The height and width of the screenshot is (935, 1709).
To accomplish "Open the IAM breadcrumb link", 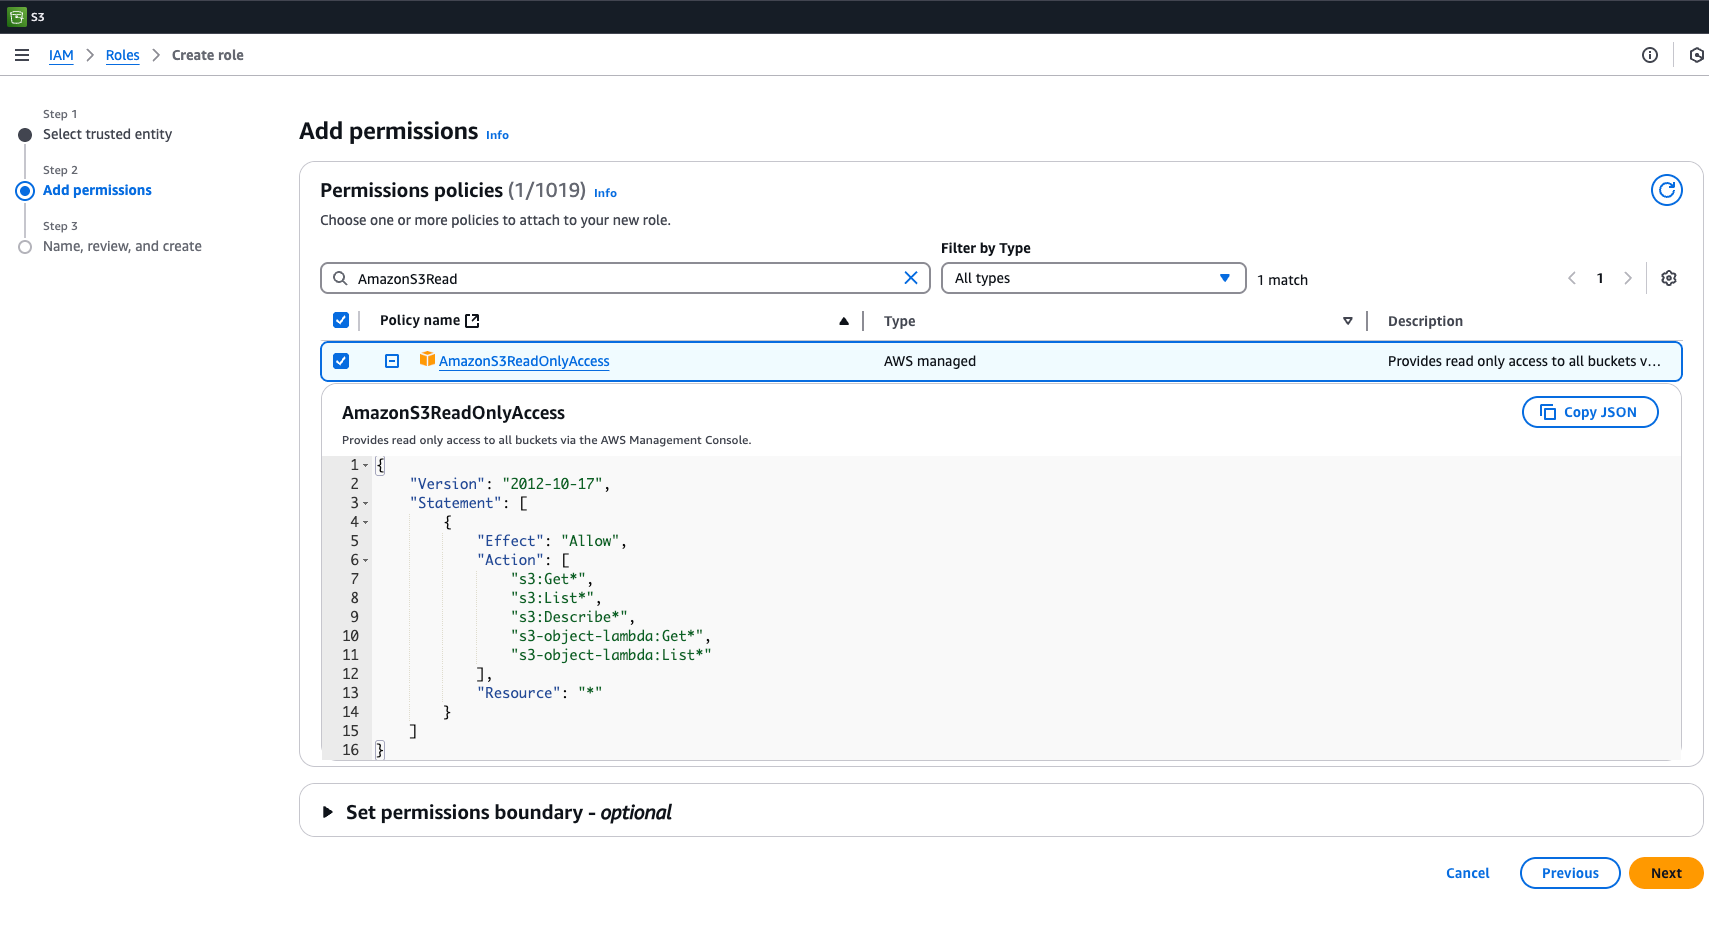I will coord(61,55).
